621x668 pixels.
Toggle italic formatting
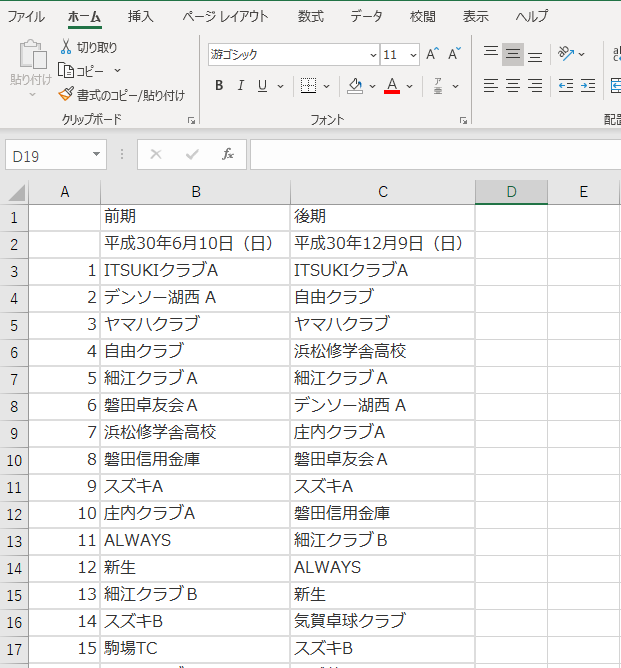point(241,86)
